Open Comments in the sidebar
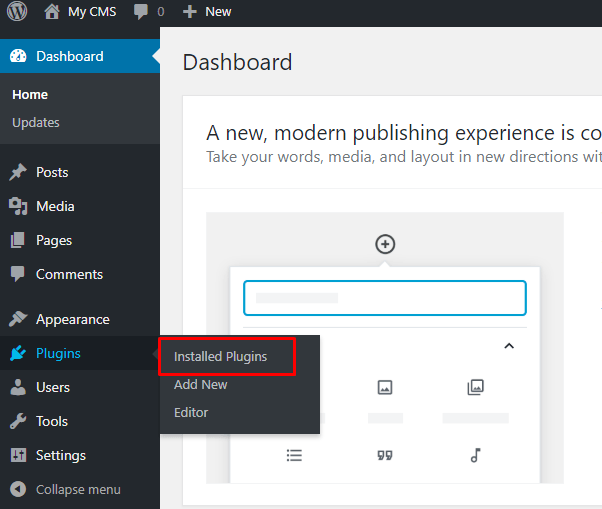This screenshot has height=509, width=602. click(68, 274)
